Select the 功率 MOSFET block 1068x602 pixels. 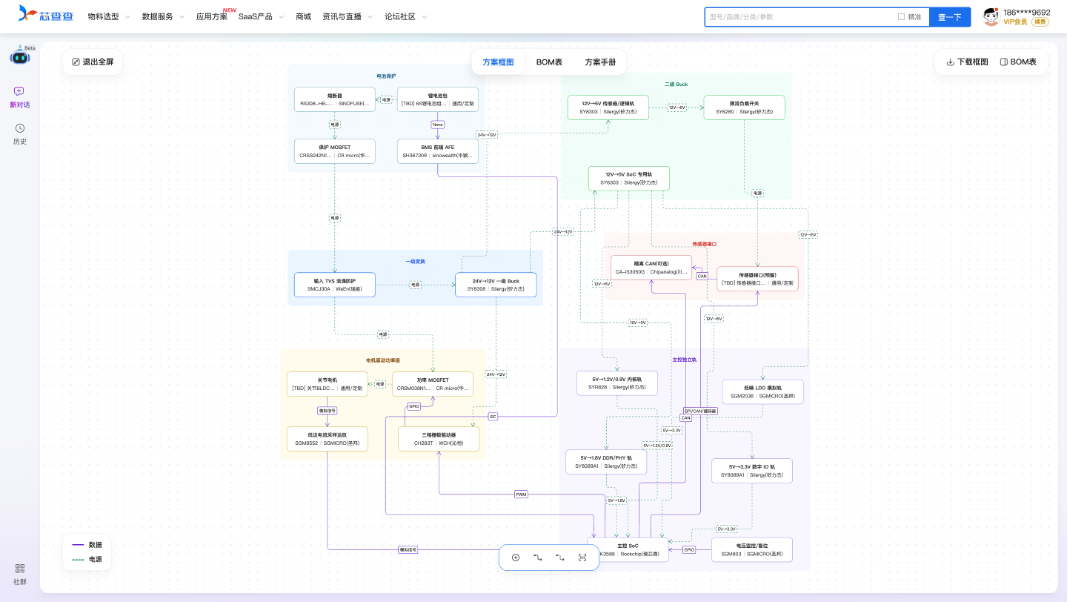point(433,384)
